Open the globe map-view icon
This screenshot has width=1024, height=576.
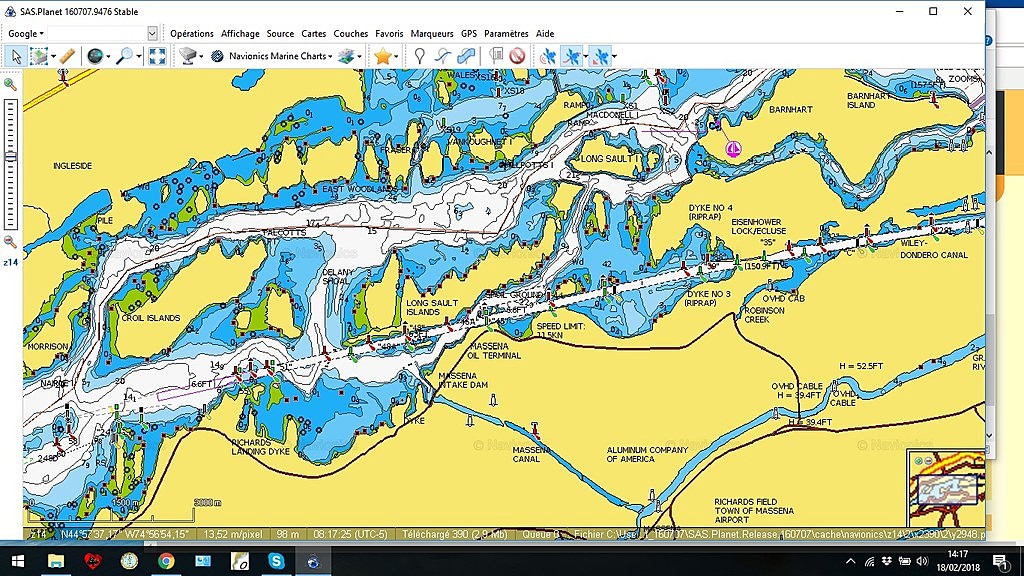coord(95,56)
